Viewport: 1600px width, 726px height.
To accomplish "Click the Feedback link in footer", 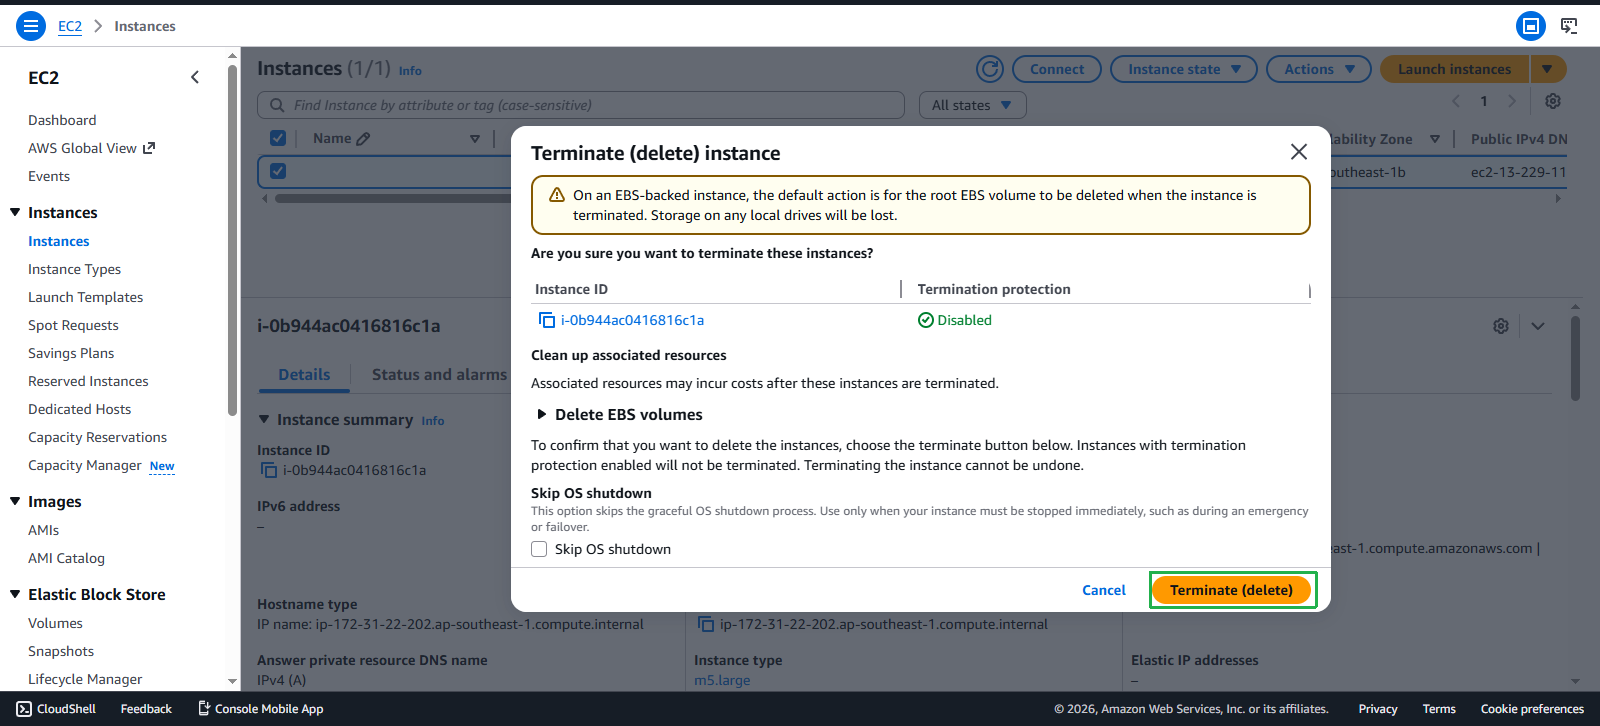I will coord(146,709).
